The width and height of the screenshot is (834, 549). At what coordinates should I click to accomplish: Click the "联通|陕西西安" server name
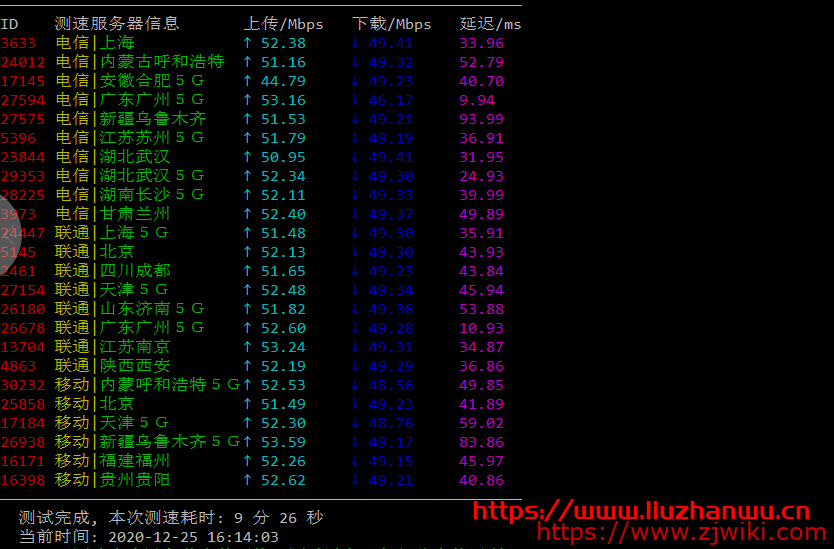coord(113,365)
